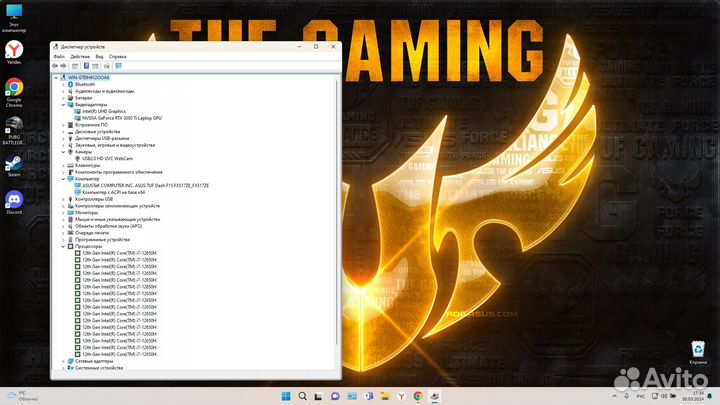Switch the РУС input language indicator
The image size is (720, 405).
(x=641, y=396)
